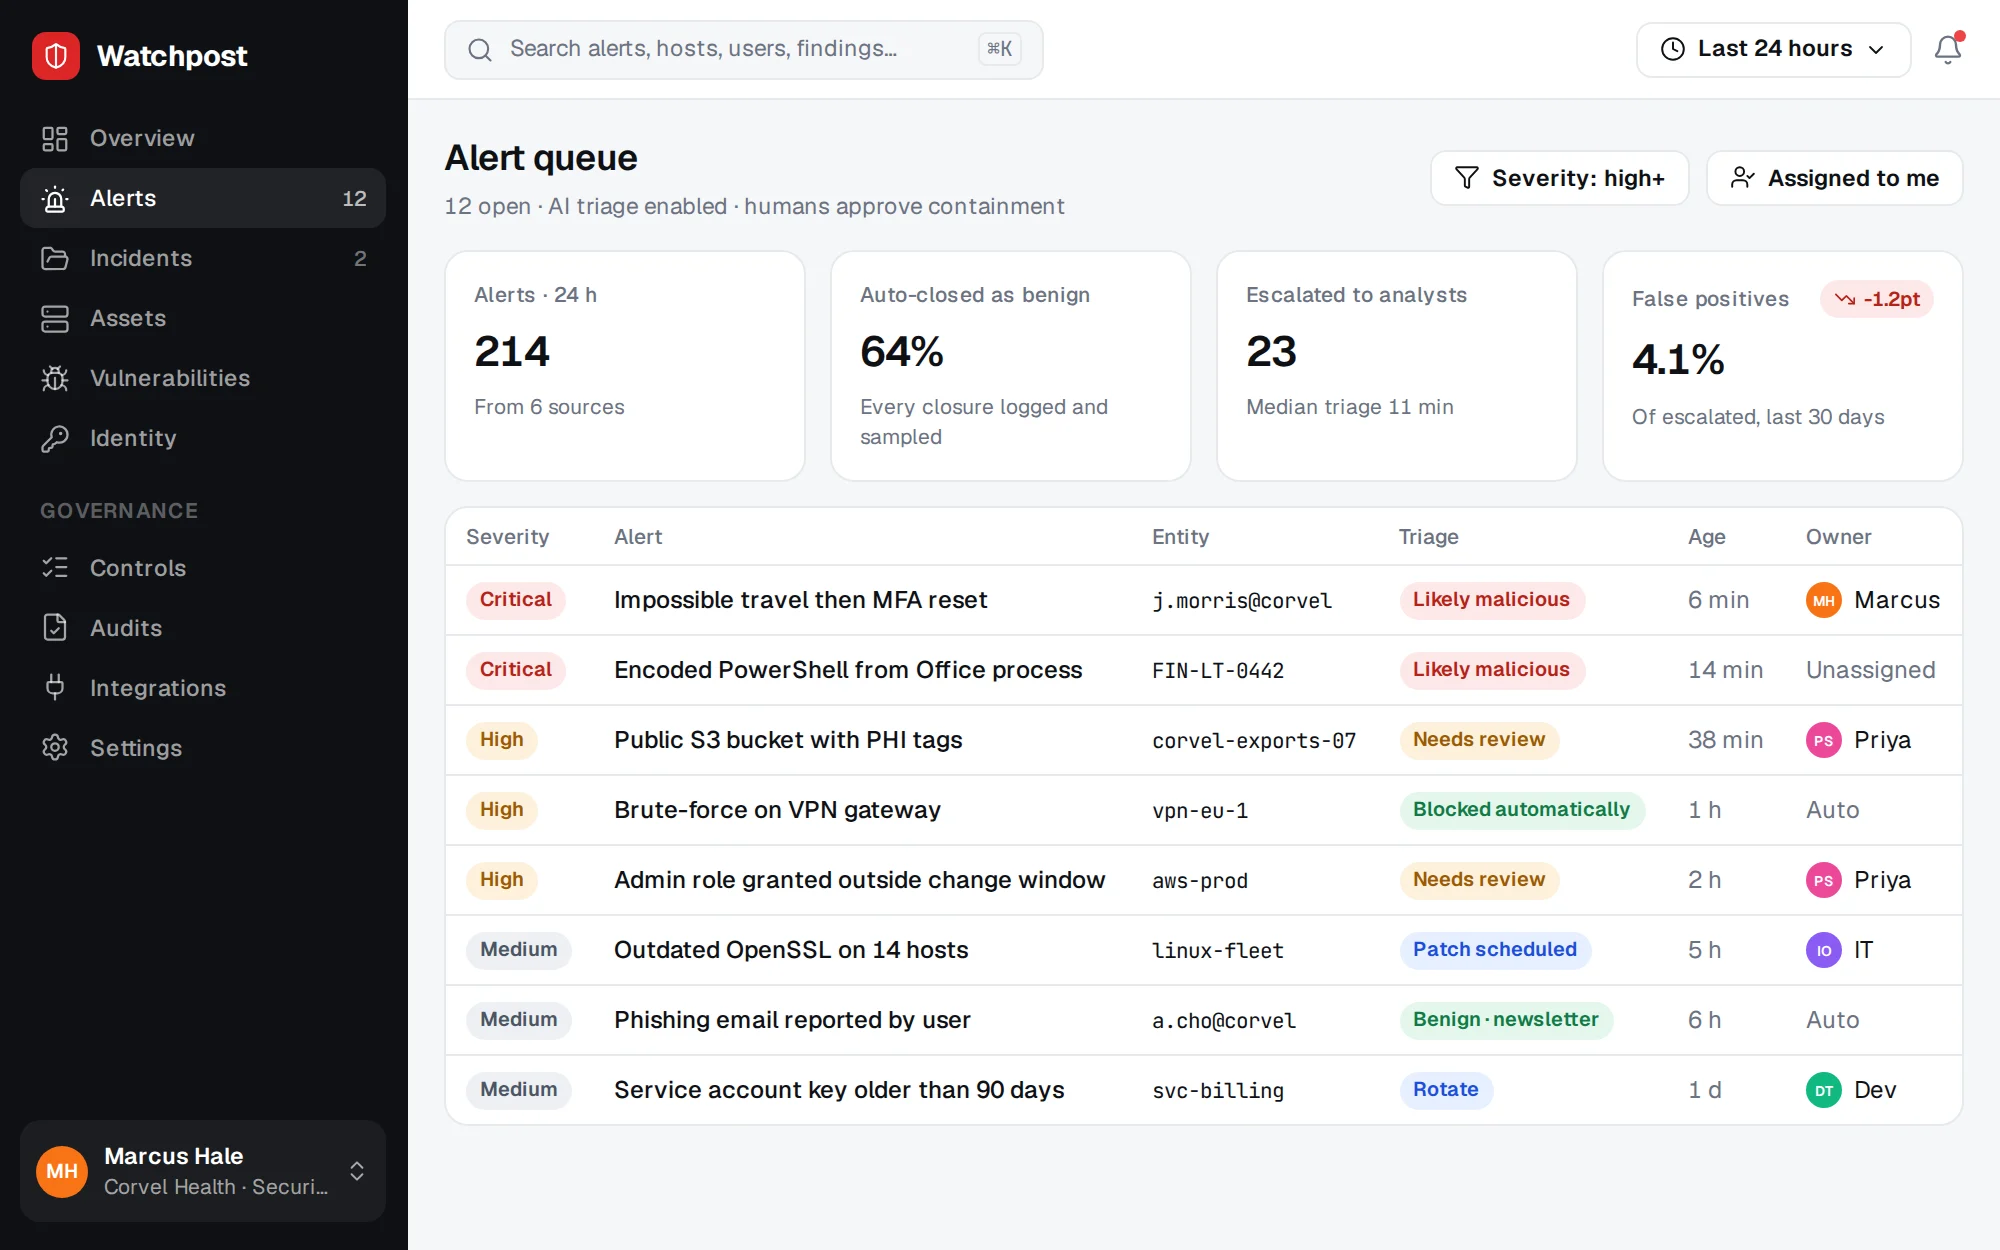The width and height of the screenshot is (2000, 1250).
Task: Click the Identity key icon
Action: coord(55,438)
